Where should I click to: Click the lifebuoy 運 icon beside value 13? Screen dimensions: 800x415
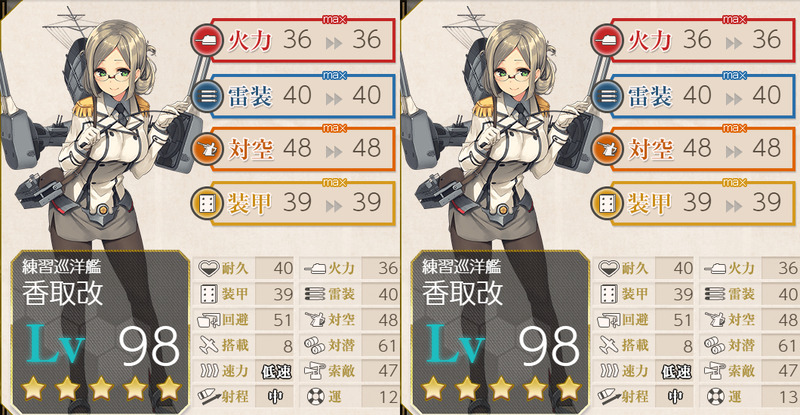pyautogui.click(x=716, y=396)
